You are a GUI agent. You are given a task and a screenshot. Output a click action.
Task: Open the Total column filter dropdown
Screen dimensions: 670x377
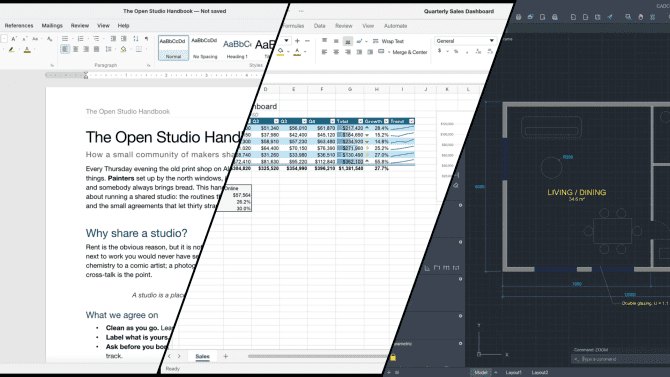pos(360,121)
